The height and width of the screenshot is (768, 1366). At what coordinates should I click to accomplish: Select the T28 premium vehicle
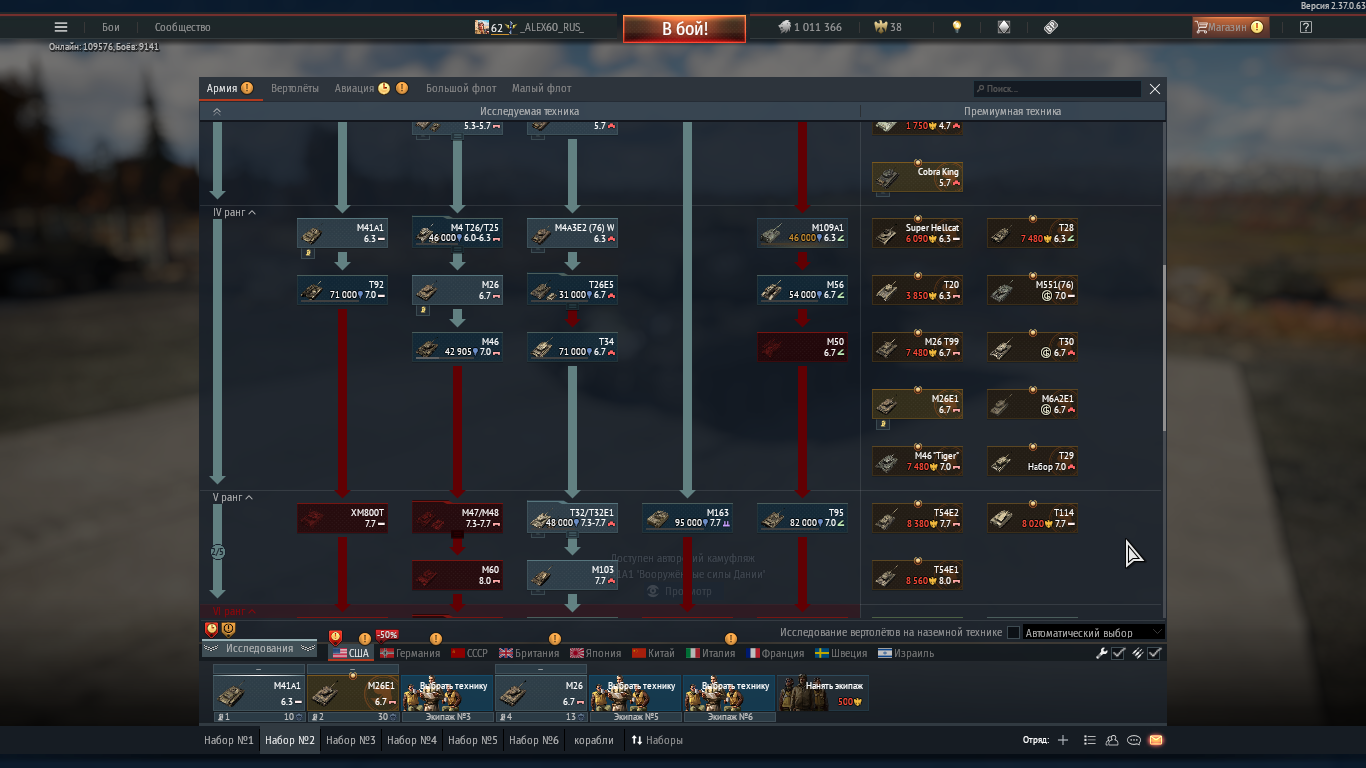click(1032, 233)
